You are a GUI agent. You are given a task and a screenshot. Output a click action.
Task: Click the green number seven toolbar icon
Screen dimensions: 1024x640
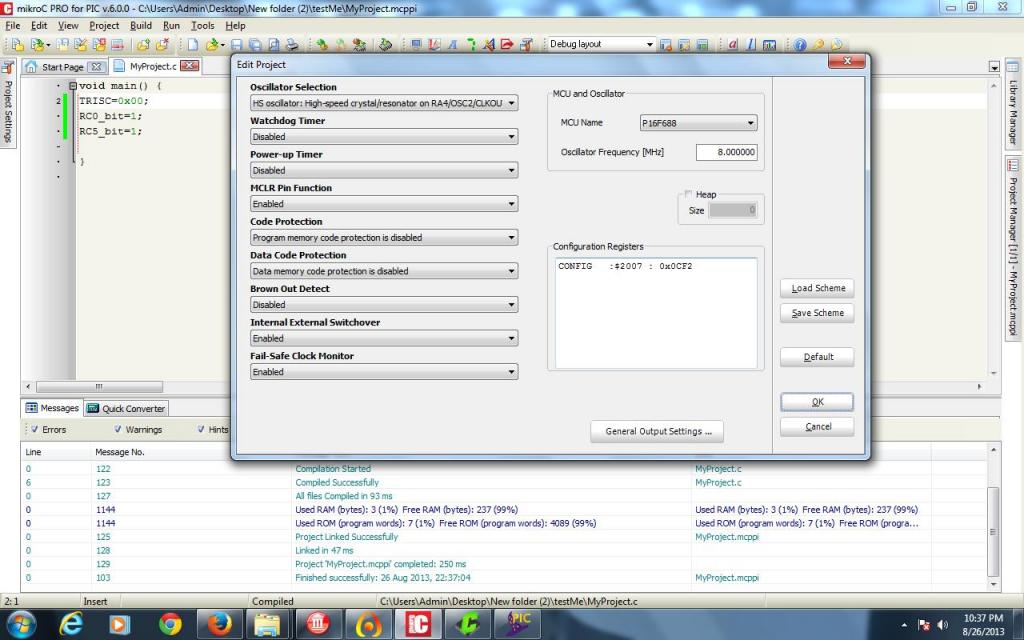pos(471,44)
